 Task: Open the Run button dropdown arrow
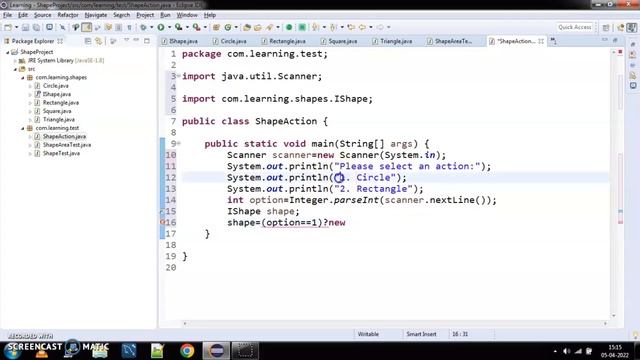tap(169, 27)
